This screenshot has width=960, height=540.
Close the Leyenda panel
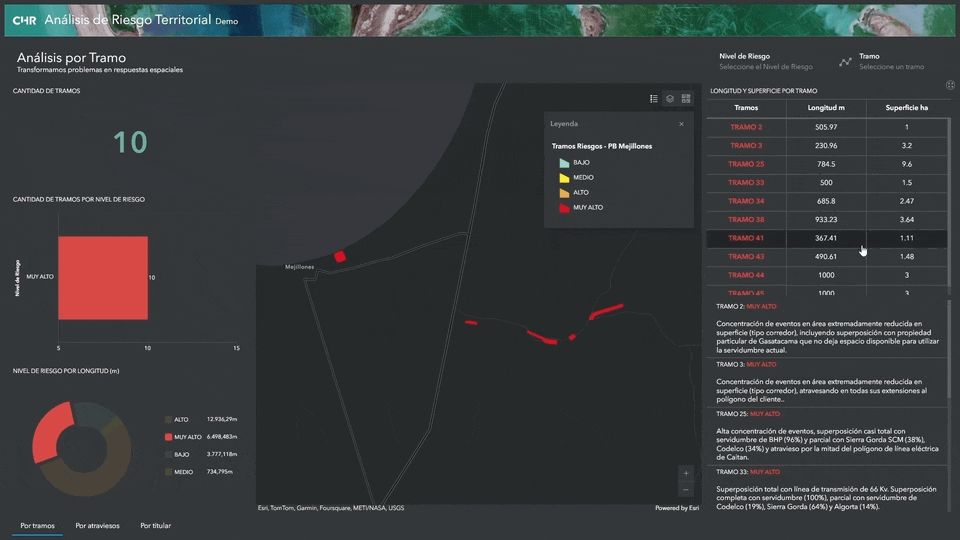coord(681,124)
